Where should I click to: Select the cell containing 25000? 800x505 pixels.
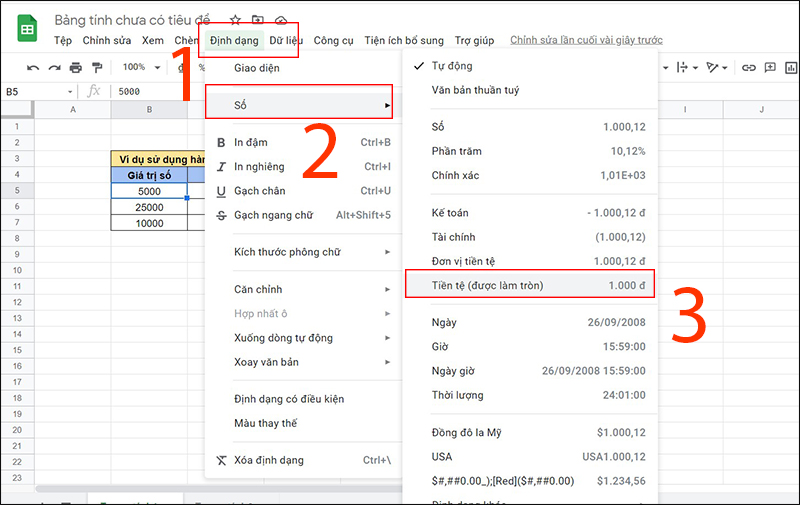pos(149,207)
